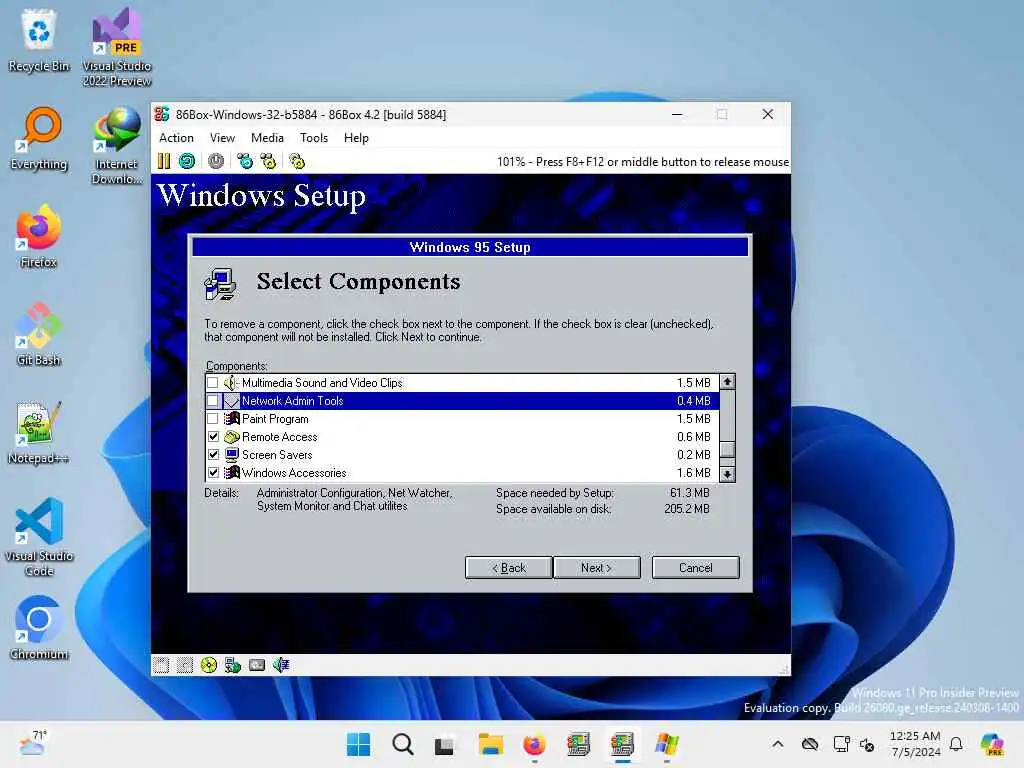
Task: Click the network card status icon
Action: [232, 665]
